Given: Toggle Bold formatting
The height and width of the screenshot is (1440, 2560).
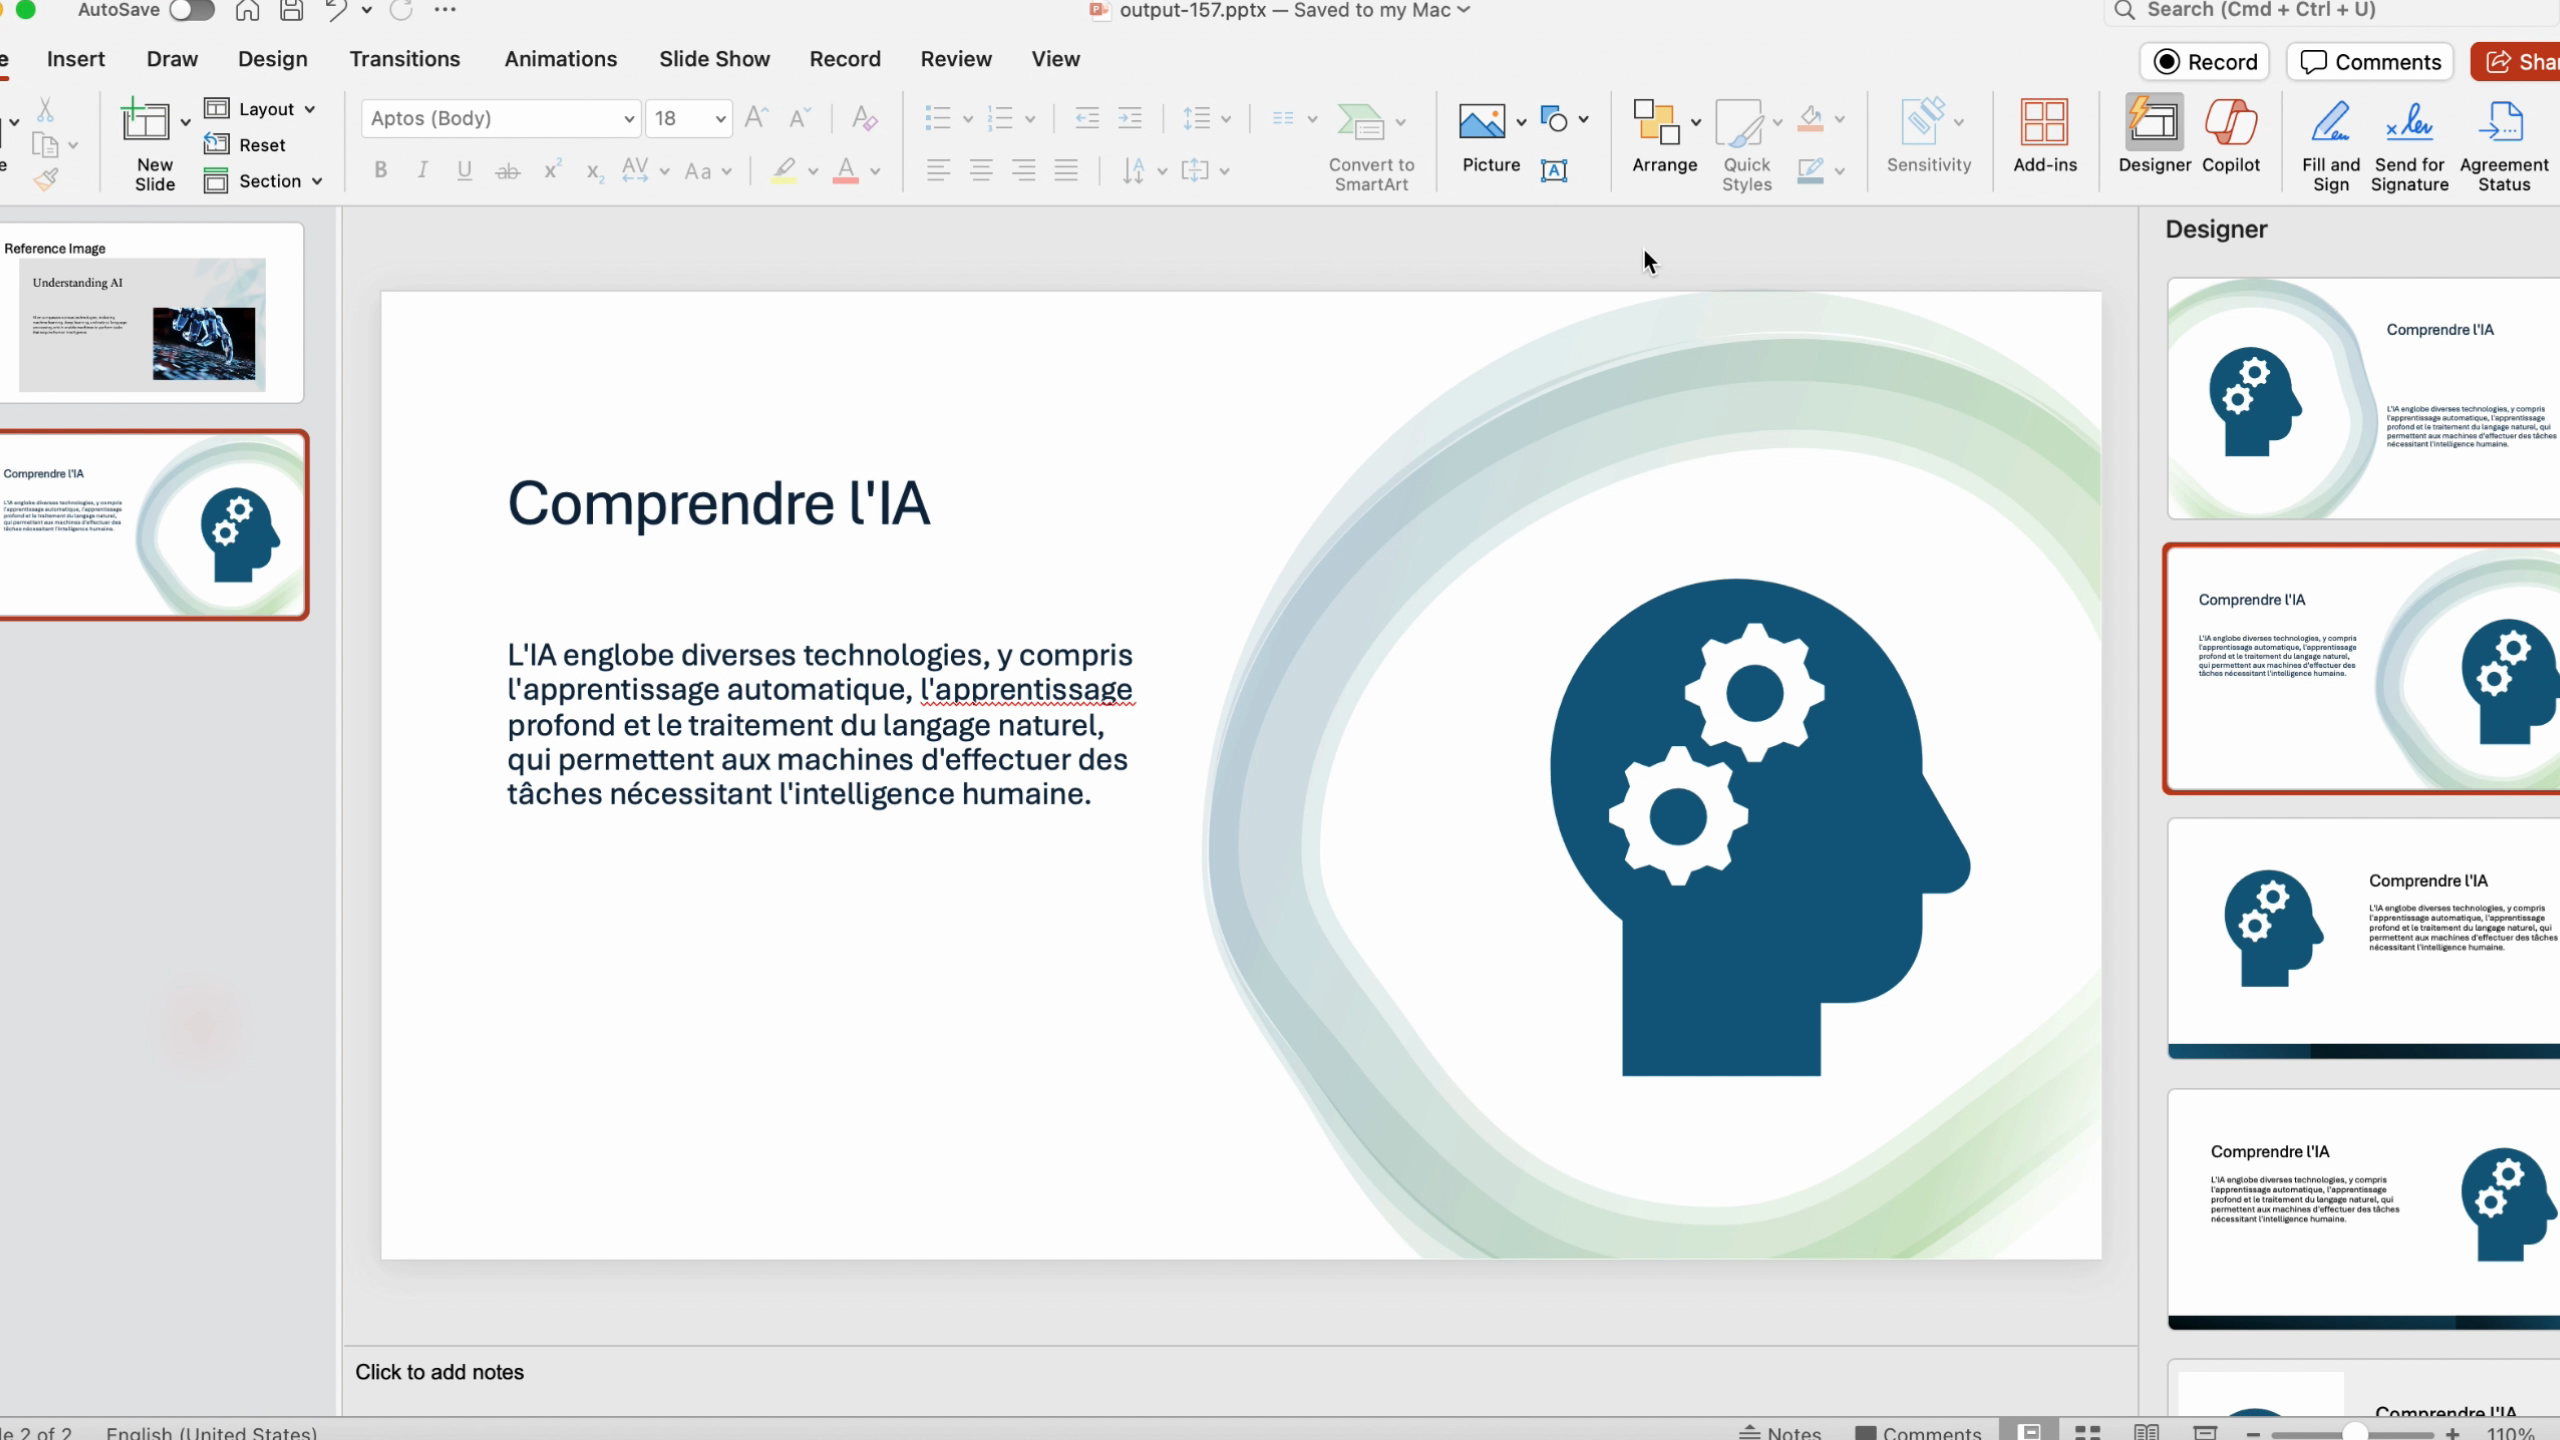Looking at the screenshot, I should click(380, 170).
